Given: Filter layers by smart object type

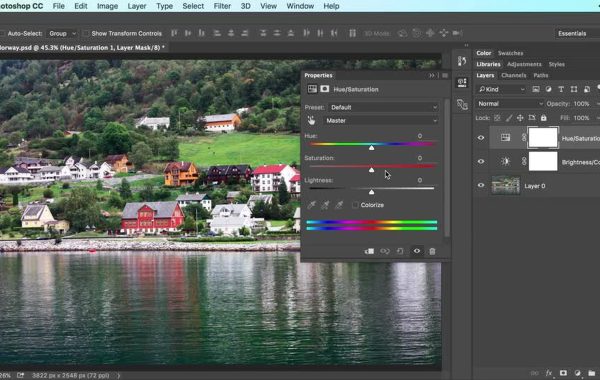Looking at the screenshot, I should pos(587,89).
